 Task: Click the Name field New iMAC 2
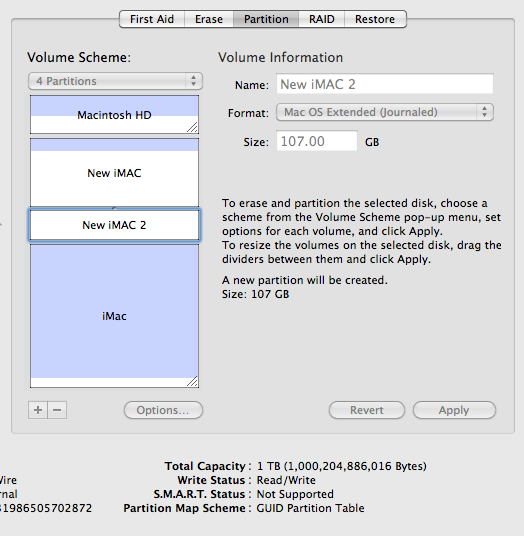click(385, 84)
